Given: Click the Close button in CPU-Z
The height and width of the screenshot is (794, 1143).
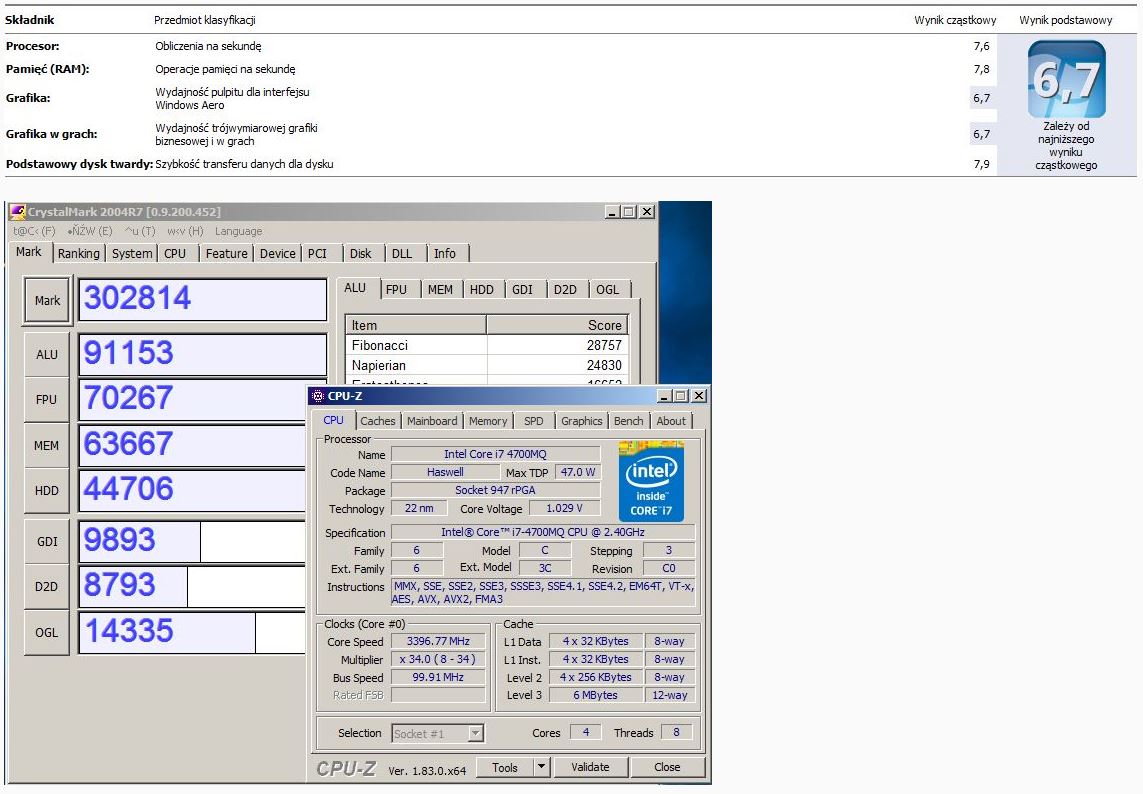Looking at the screenshot, I should tap(668, 767).
